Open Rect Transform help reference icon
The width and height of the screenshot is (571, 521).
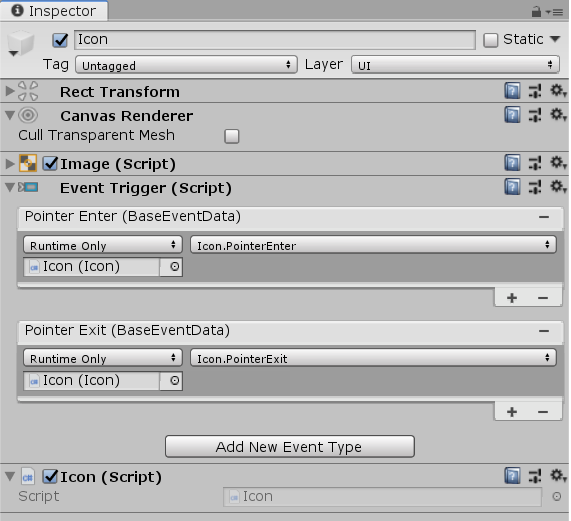512,91
